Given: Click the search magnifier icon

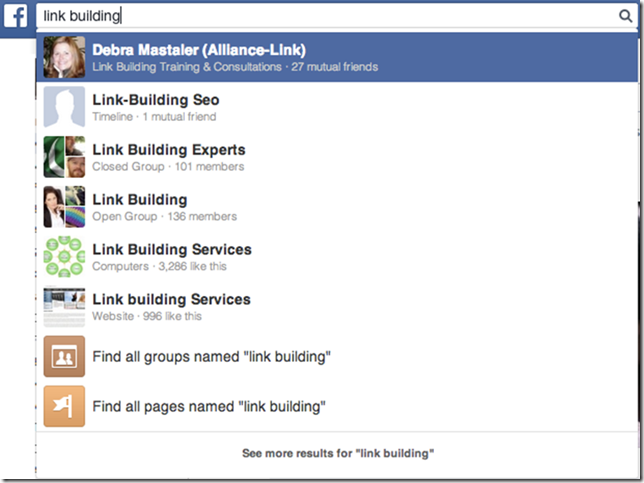Looking at the screenshot, I should (625, 16).
